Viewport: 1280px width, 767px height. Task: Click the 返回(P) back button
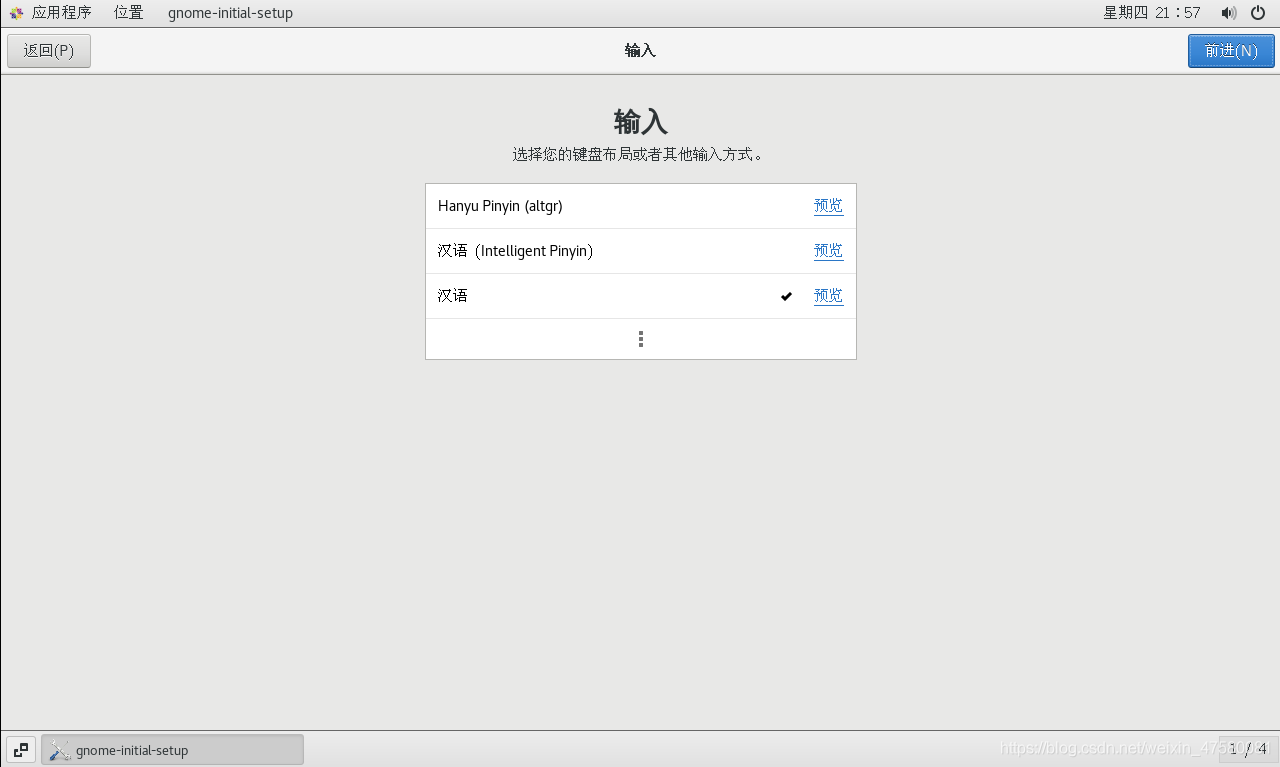point(49,51)
